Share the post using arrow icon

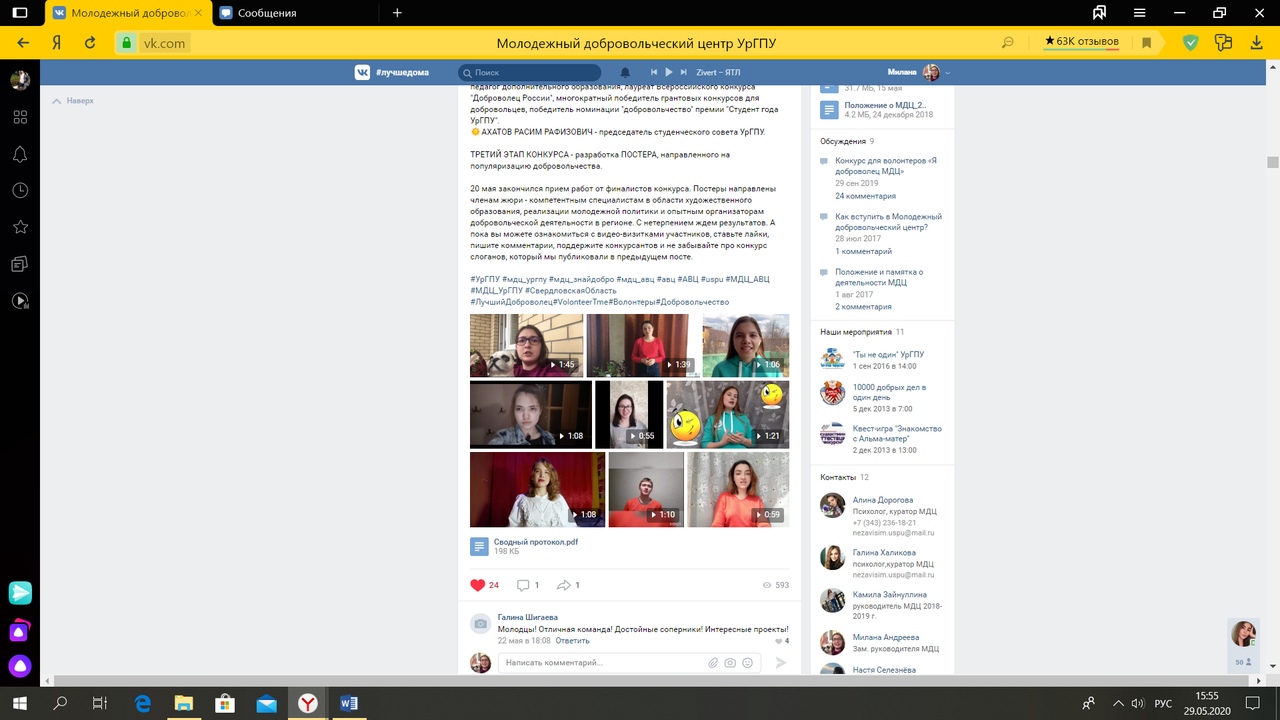tap(564, 585)
